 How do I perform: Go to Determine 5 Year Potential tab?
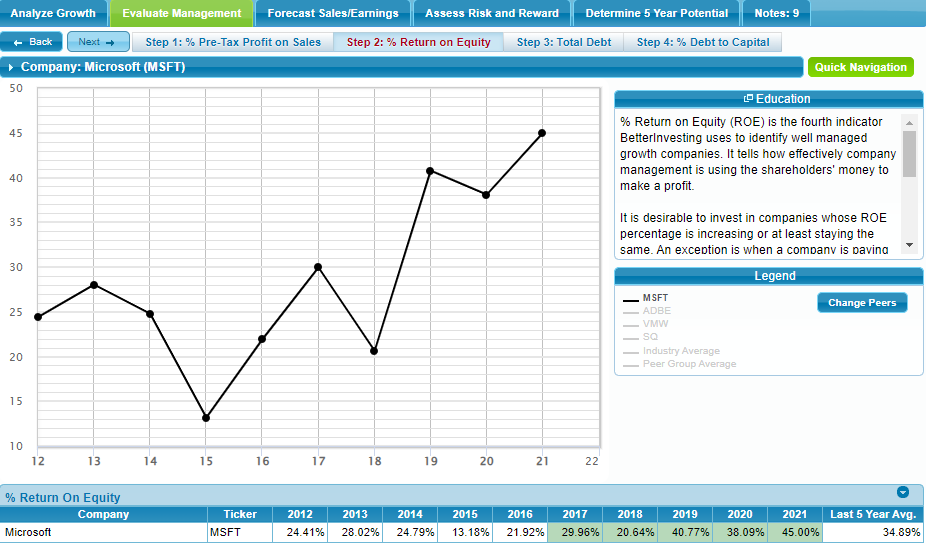click(x=657, y=13)
